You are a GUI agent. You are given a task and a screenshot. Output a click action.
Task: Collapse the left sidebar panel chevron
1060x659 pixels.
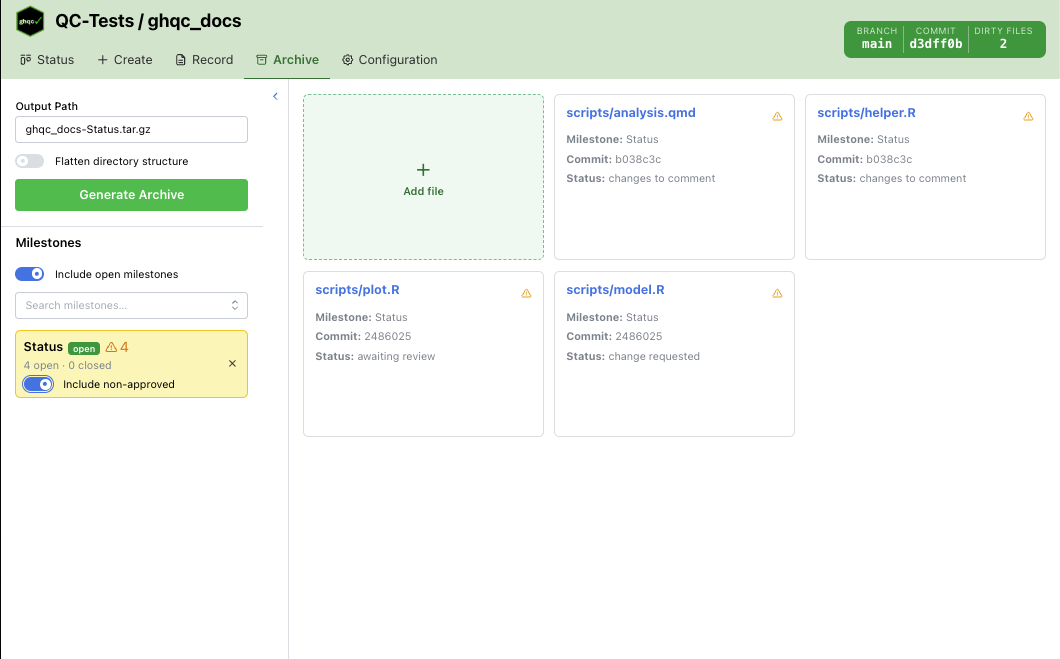point(275,96)
